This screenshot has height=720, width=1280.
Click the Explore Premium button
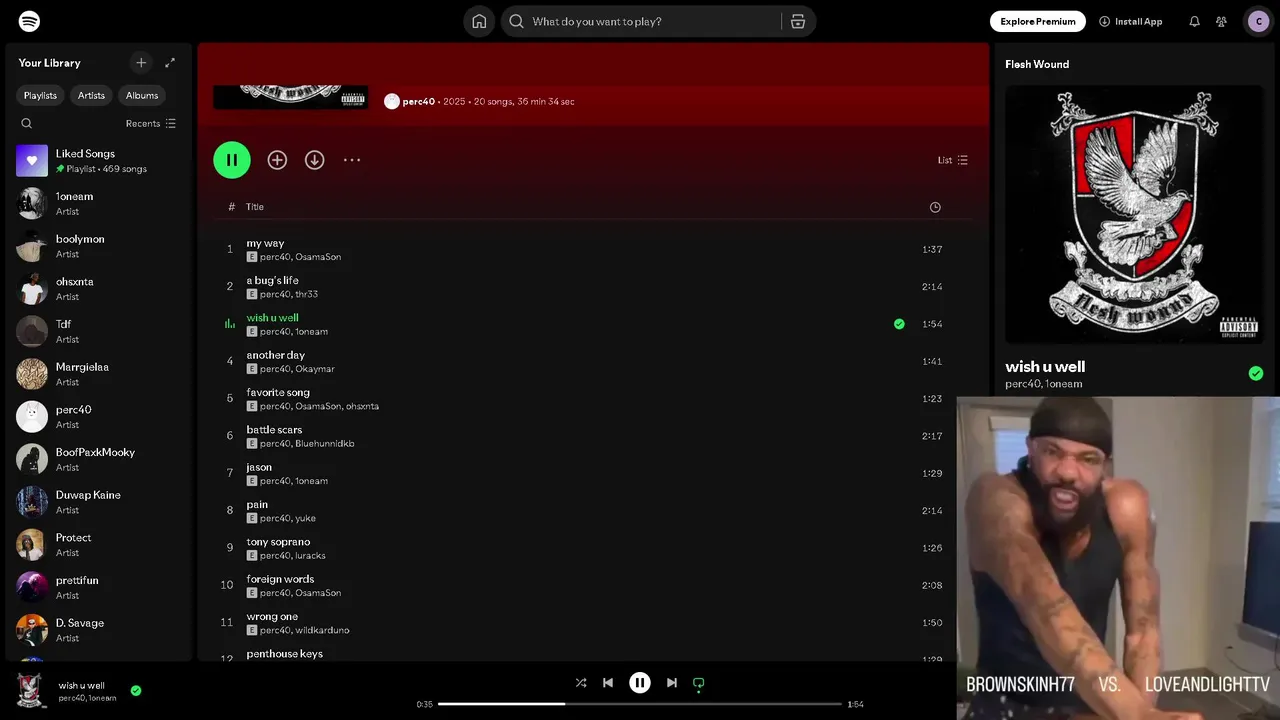coord(1038,21)
